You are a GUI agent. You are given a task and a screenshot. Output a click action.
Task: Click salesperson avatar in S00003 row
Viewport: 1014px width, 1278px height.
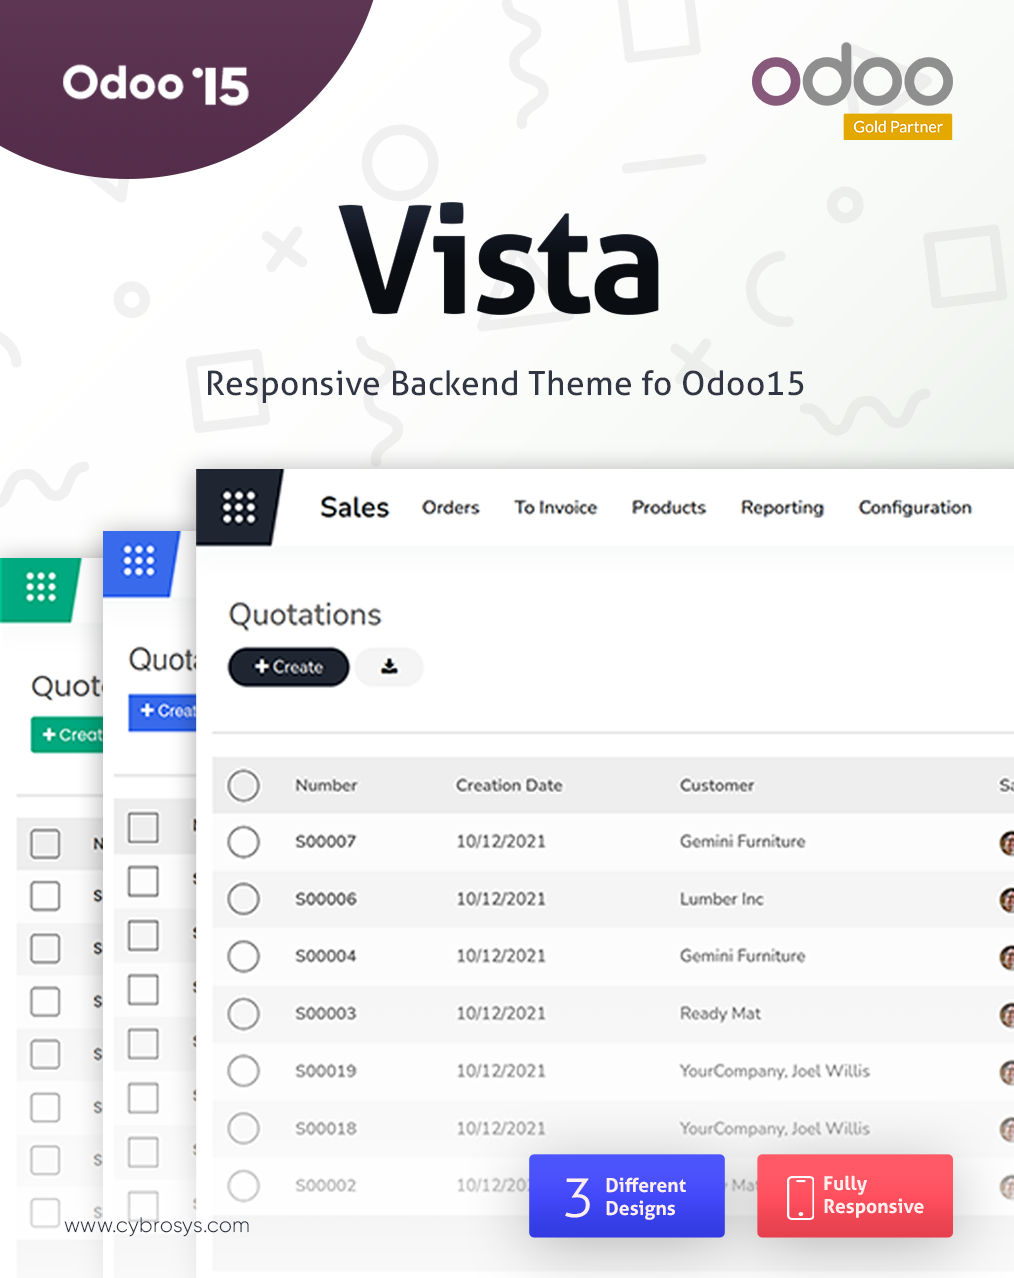[x=1006, y=1015]
